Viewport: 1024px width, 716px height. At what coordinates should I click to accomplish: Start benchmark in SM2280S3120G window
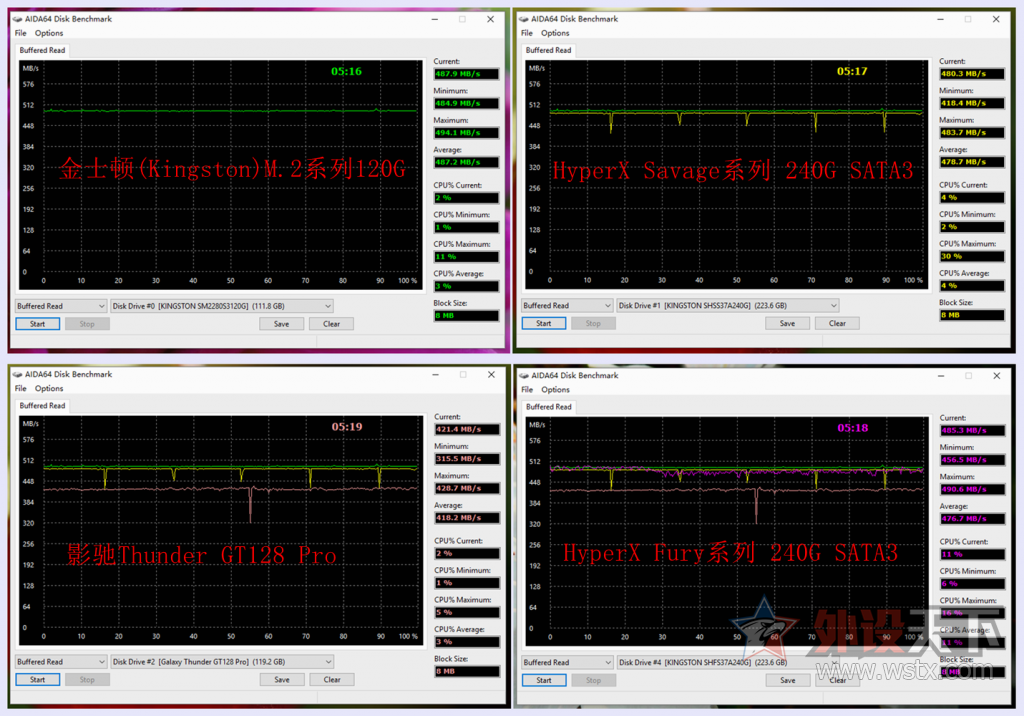(38, 324)
